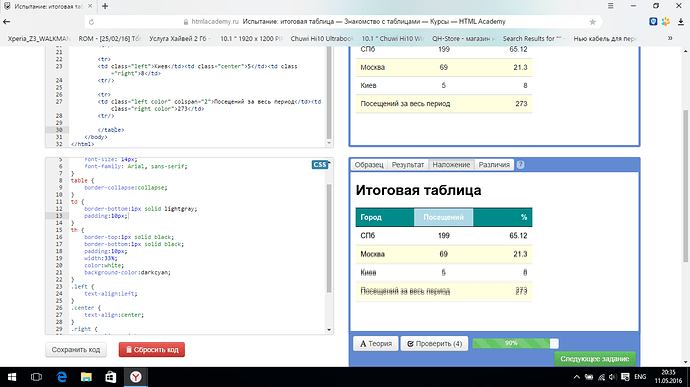This screenshot has height=387, width=690.
Task: Reload the page with refresh icon
Action: point(92,22)
